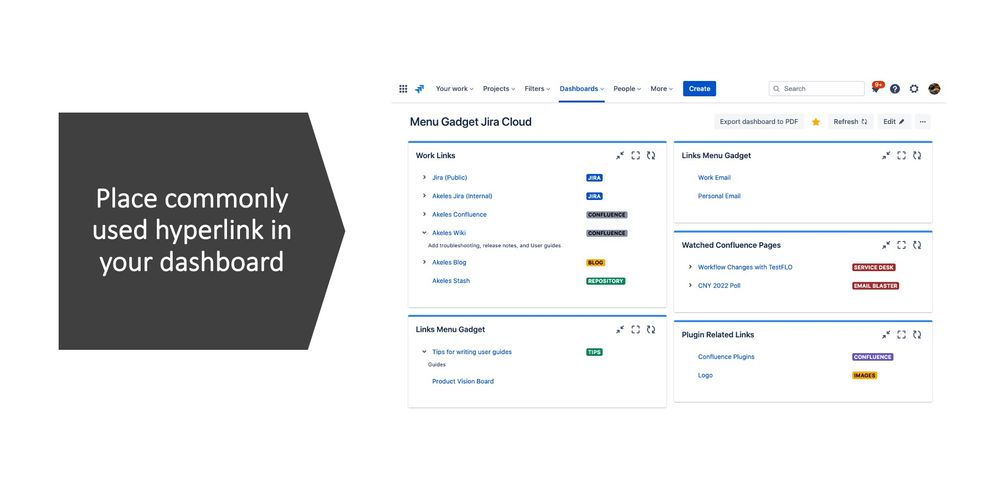Open the app switcher grid icon
This screenshot has width=999, height=489.
(403, 89)
